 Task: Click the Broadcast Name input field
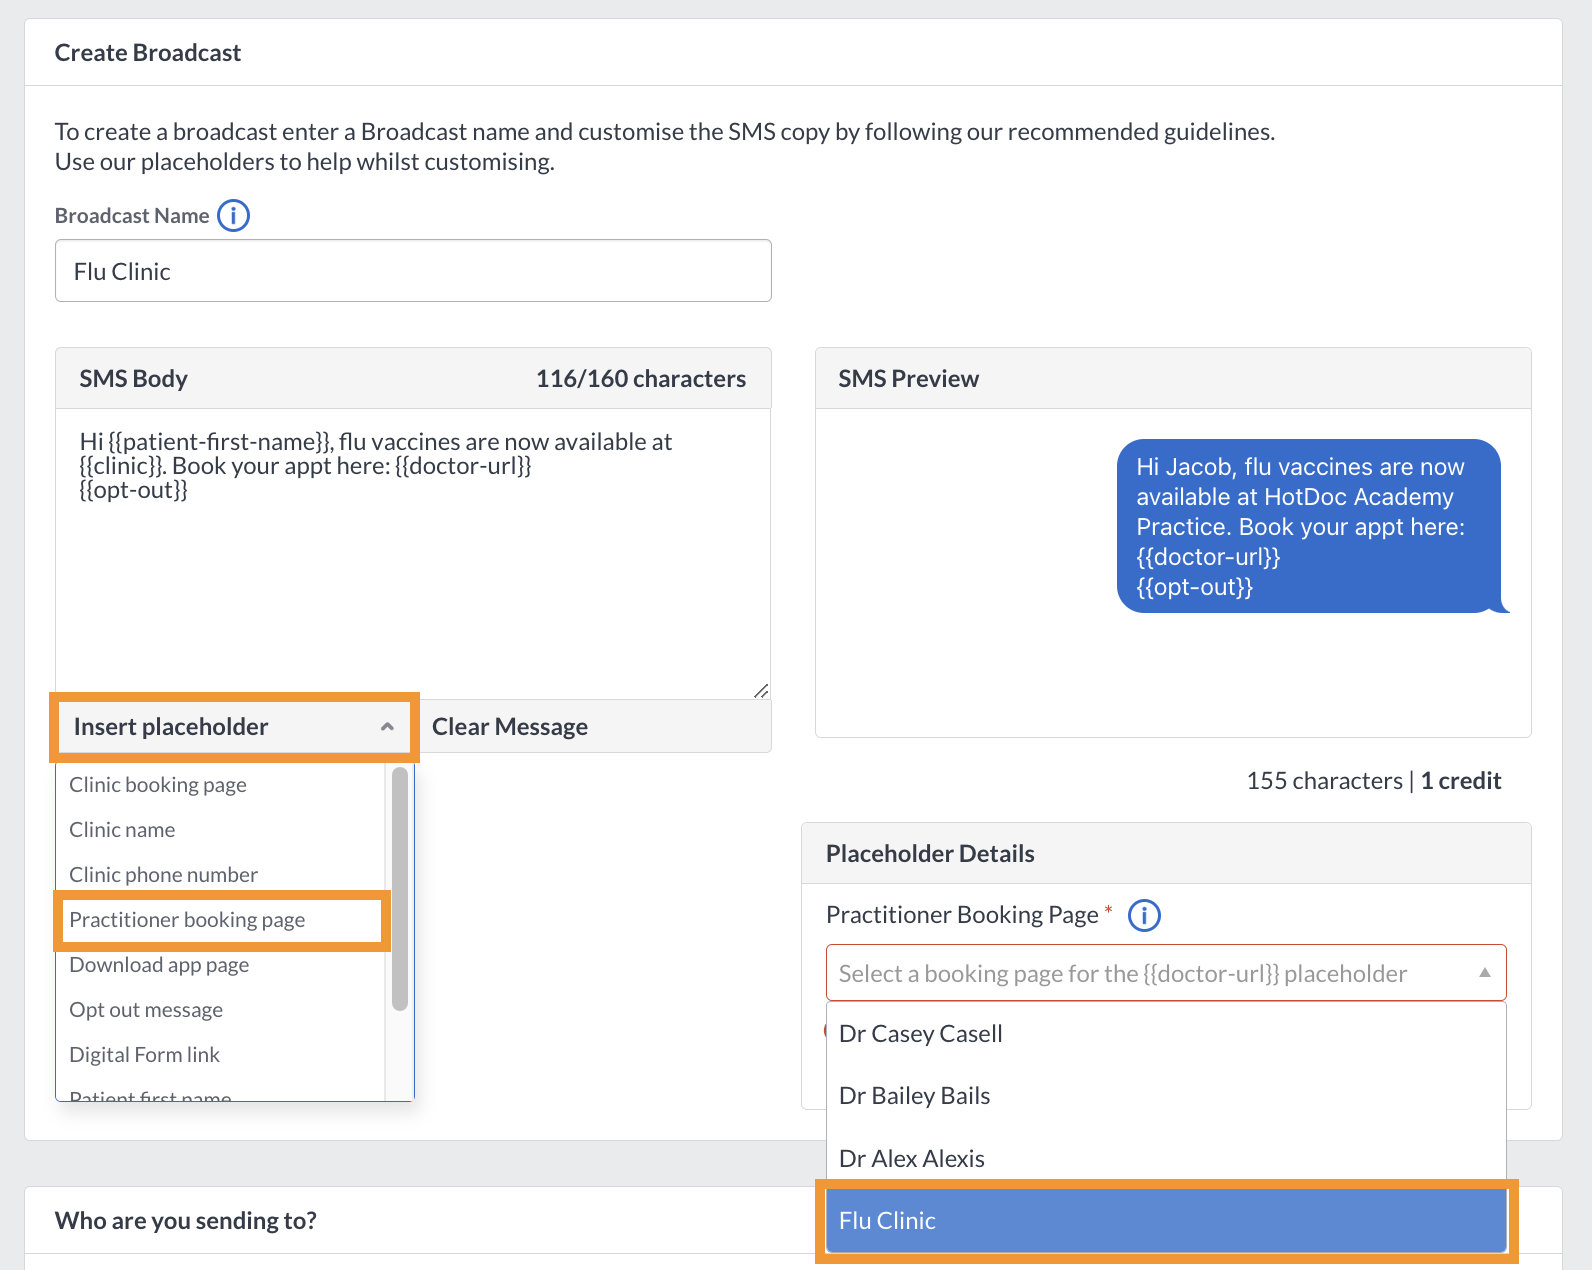[x=413, y=271]
